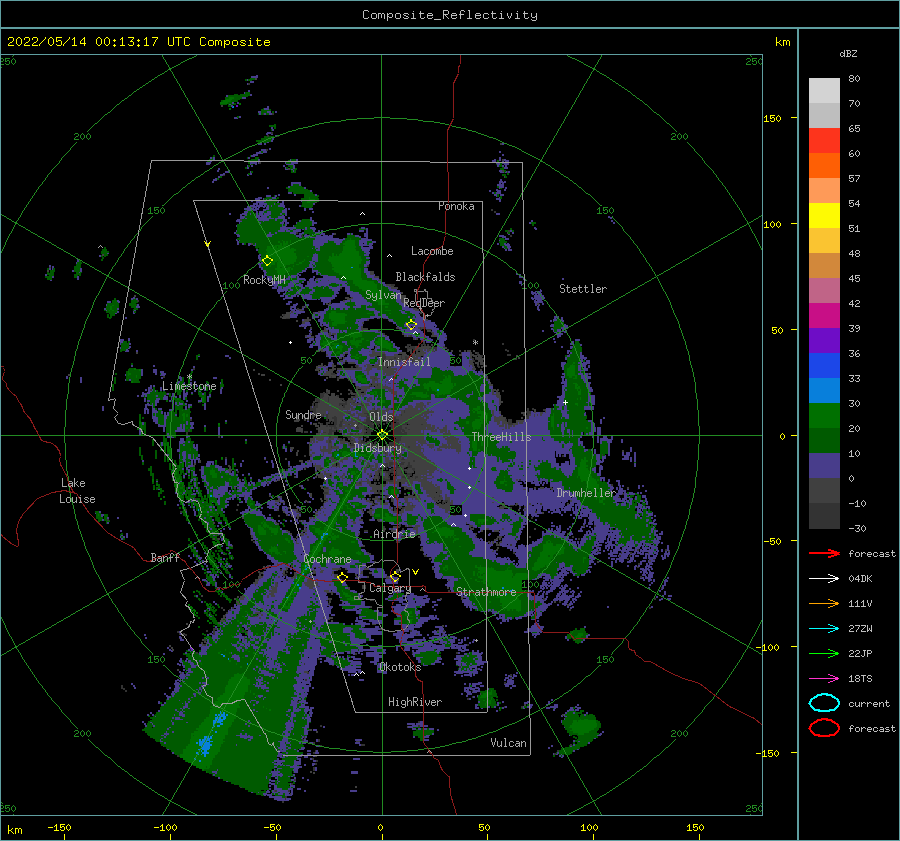This screenshot has width=900, height=841.
Task: Select the yellow swatch between 54 and 51 dBZ
Action: pos(824,216)
